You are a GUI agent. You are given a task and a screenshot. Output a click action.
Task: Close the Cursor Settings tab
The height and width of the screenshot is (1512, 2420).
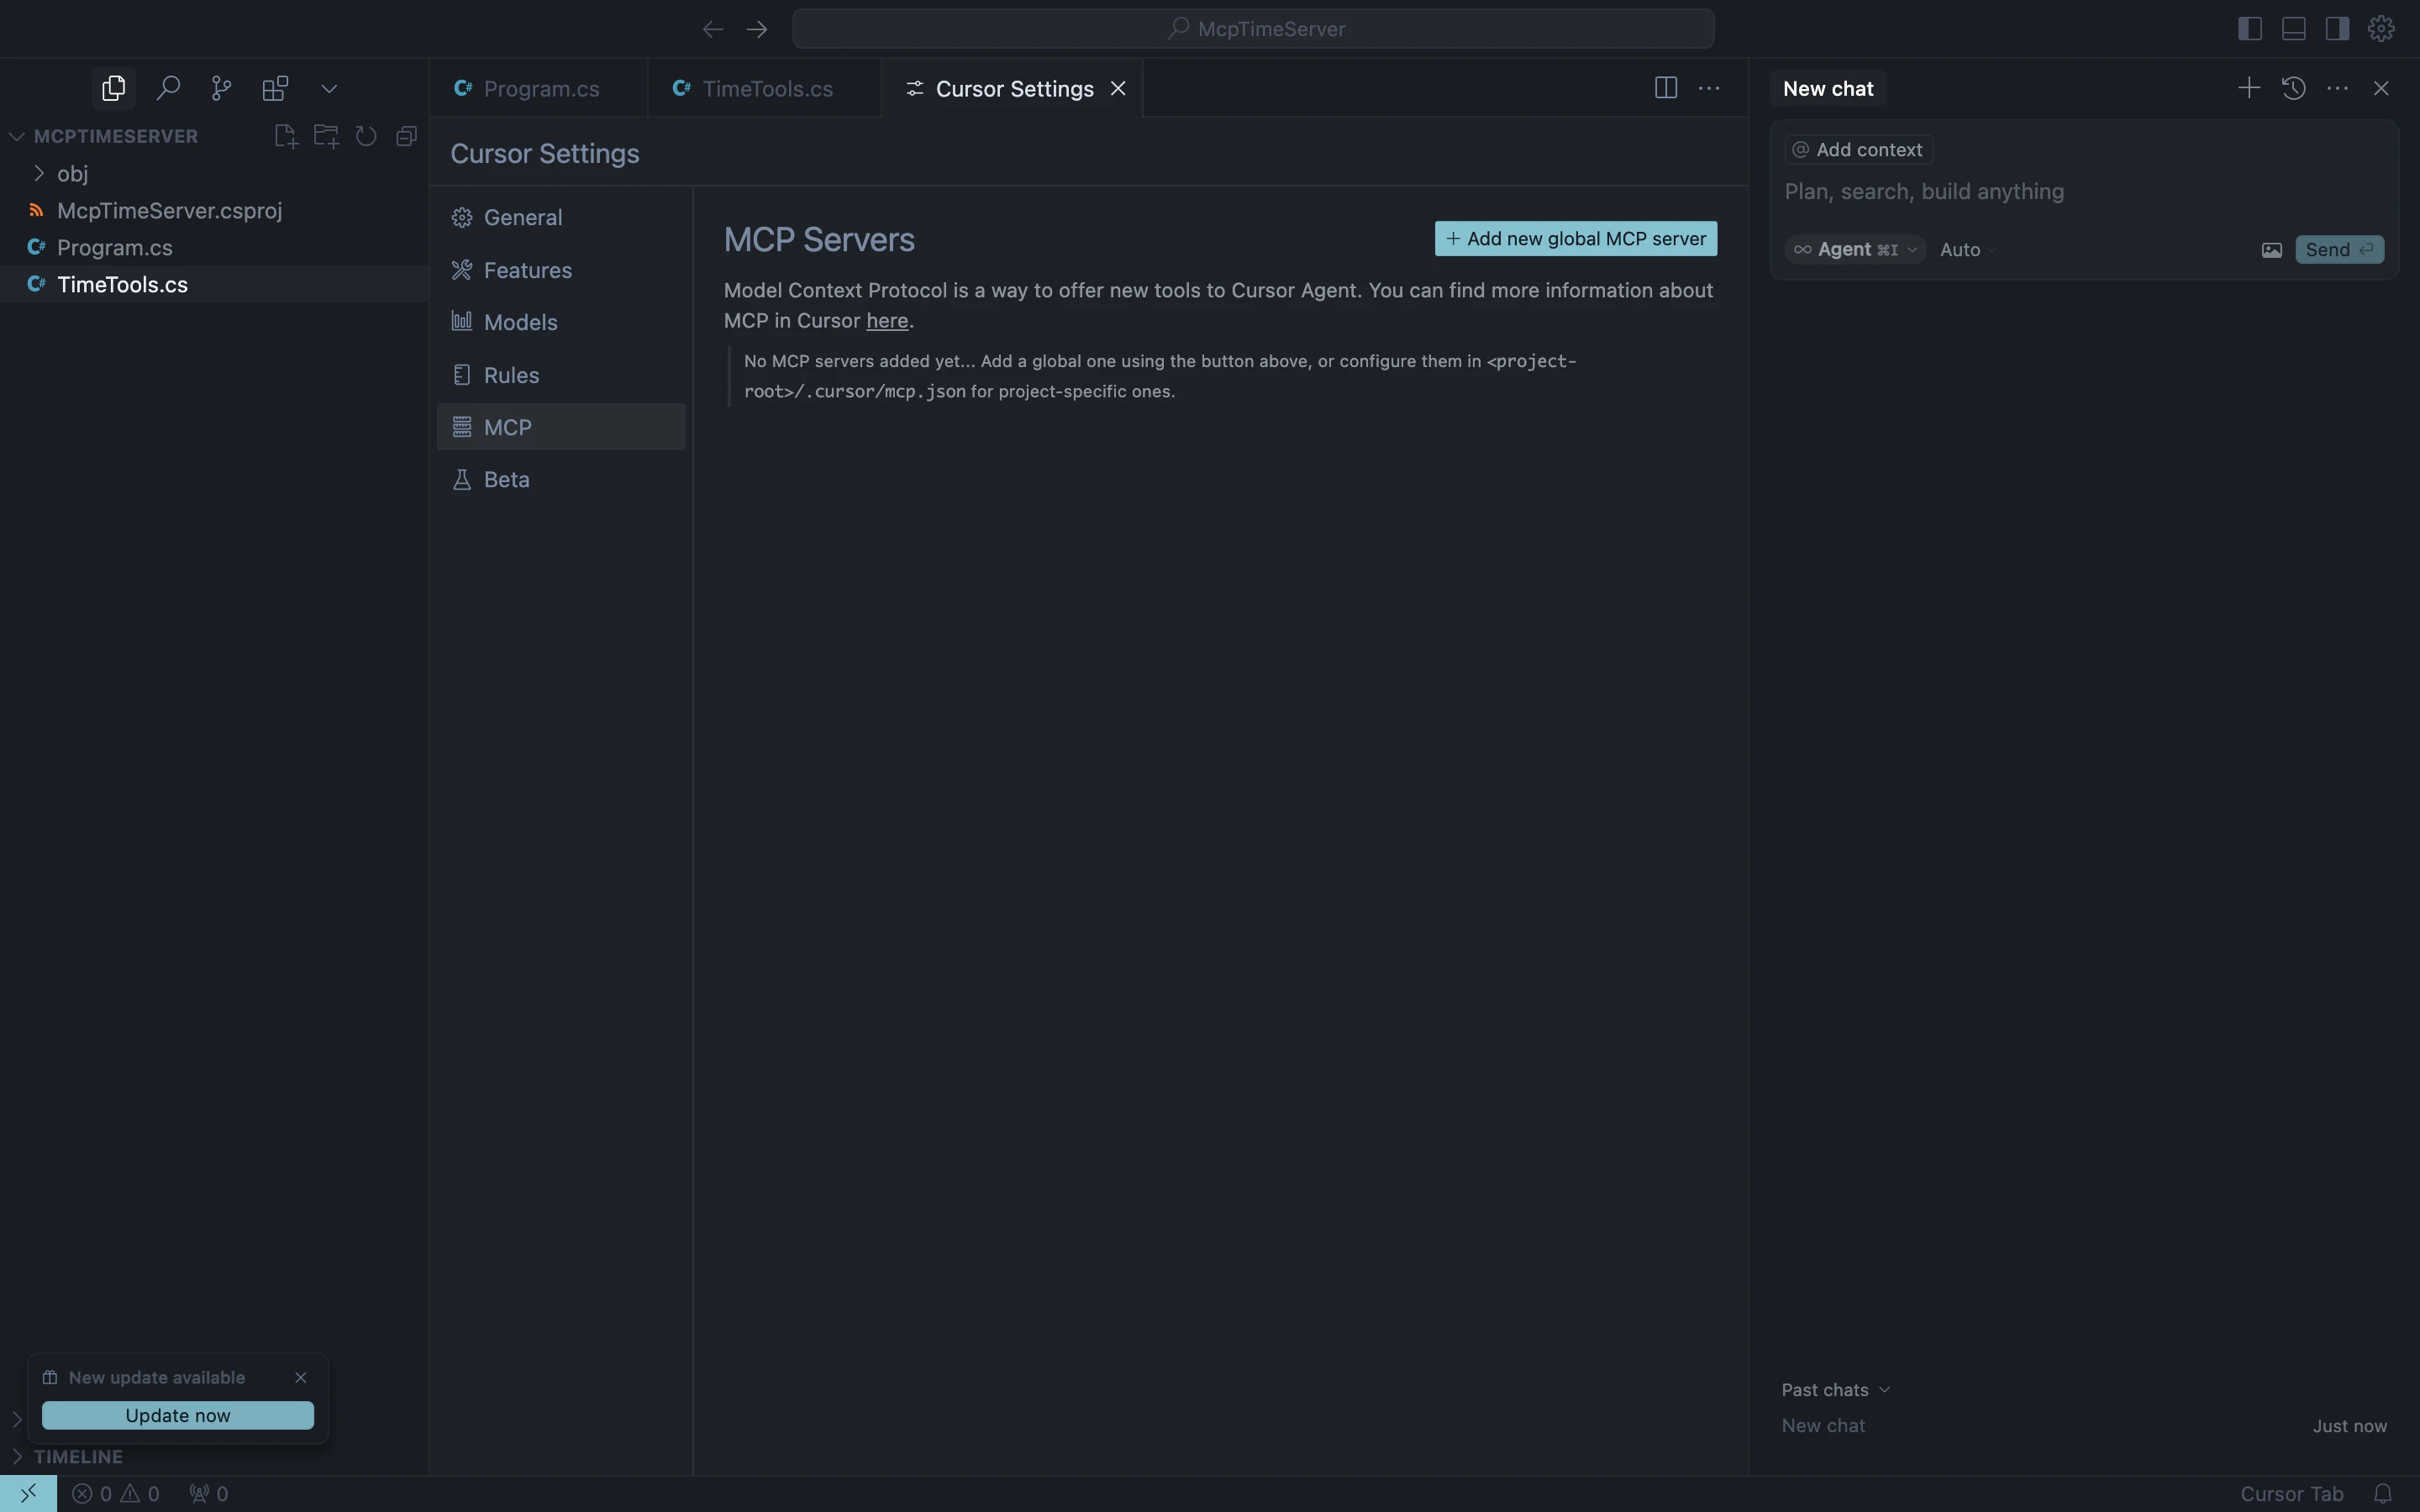point(1118,88)
